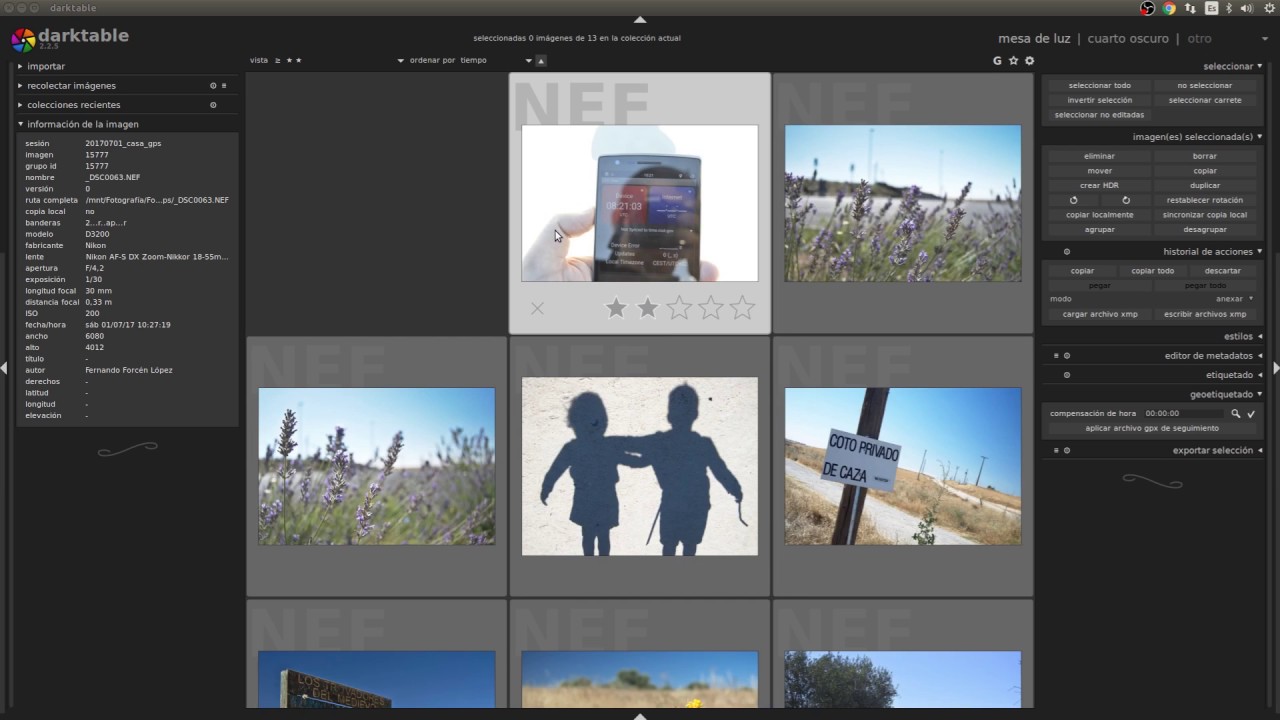Reset the historial de acciones module

point(1067,252)
